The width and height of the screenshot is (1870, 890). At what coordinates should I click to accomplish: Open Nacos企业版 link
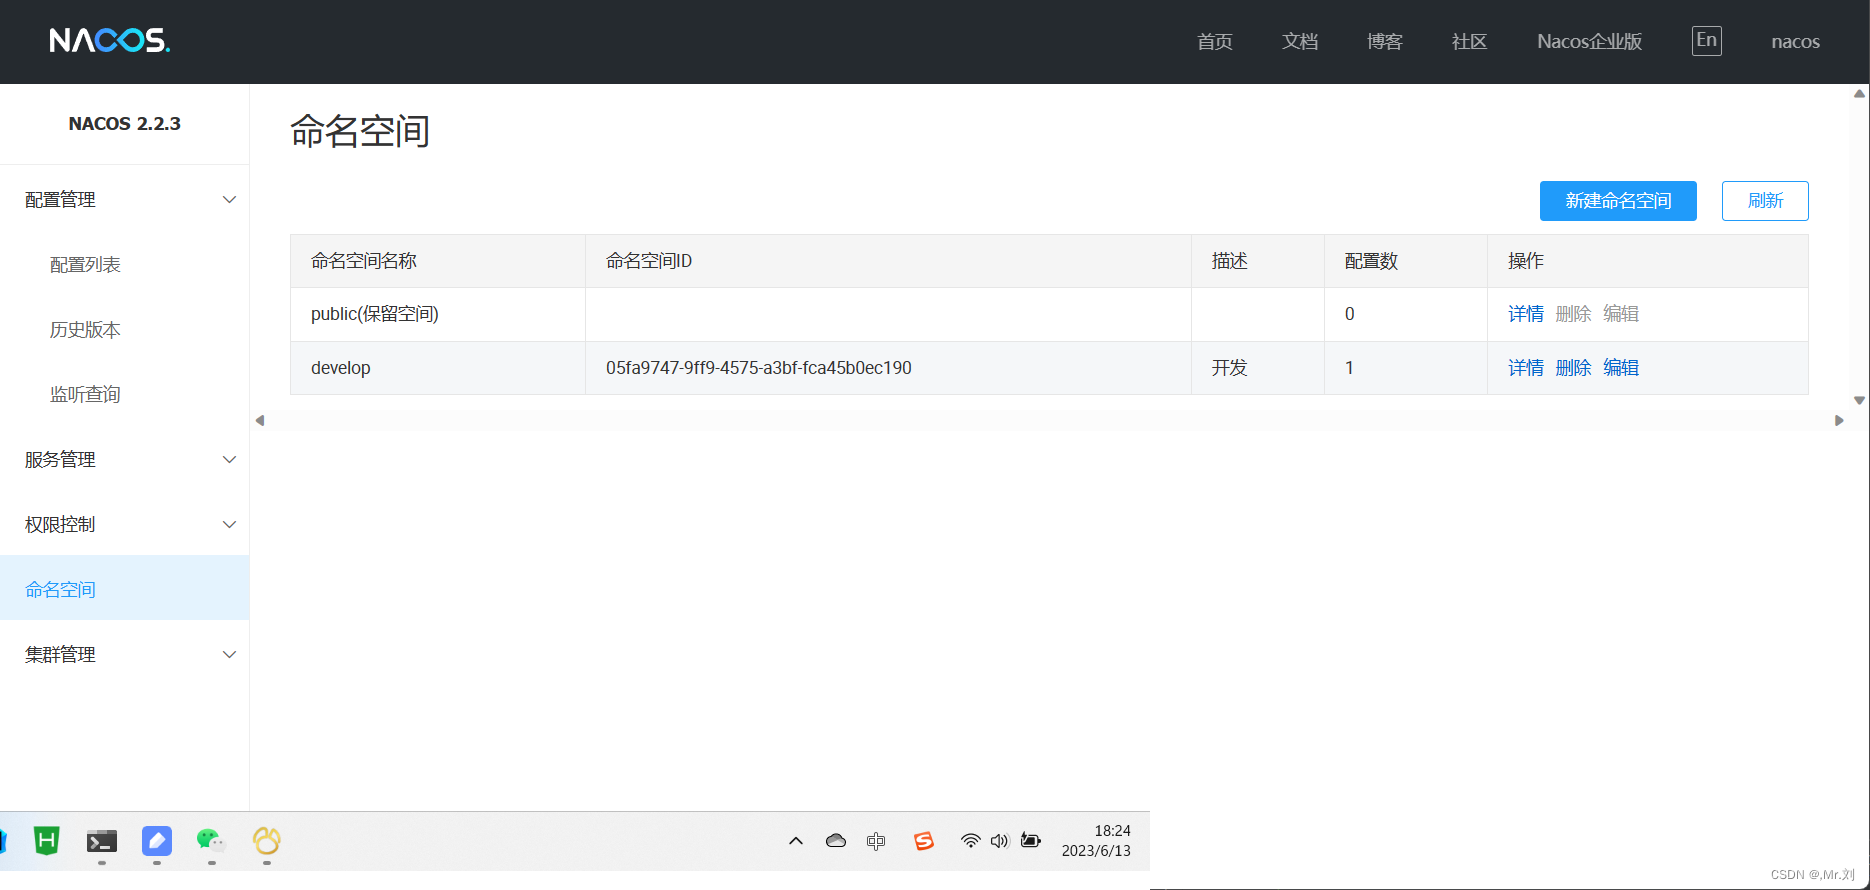click(1590, 42)
